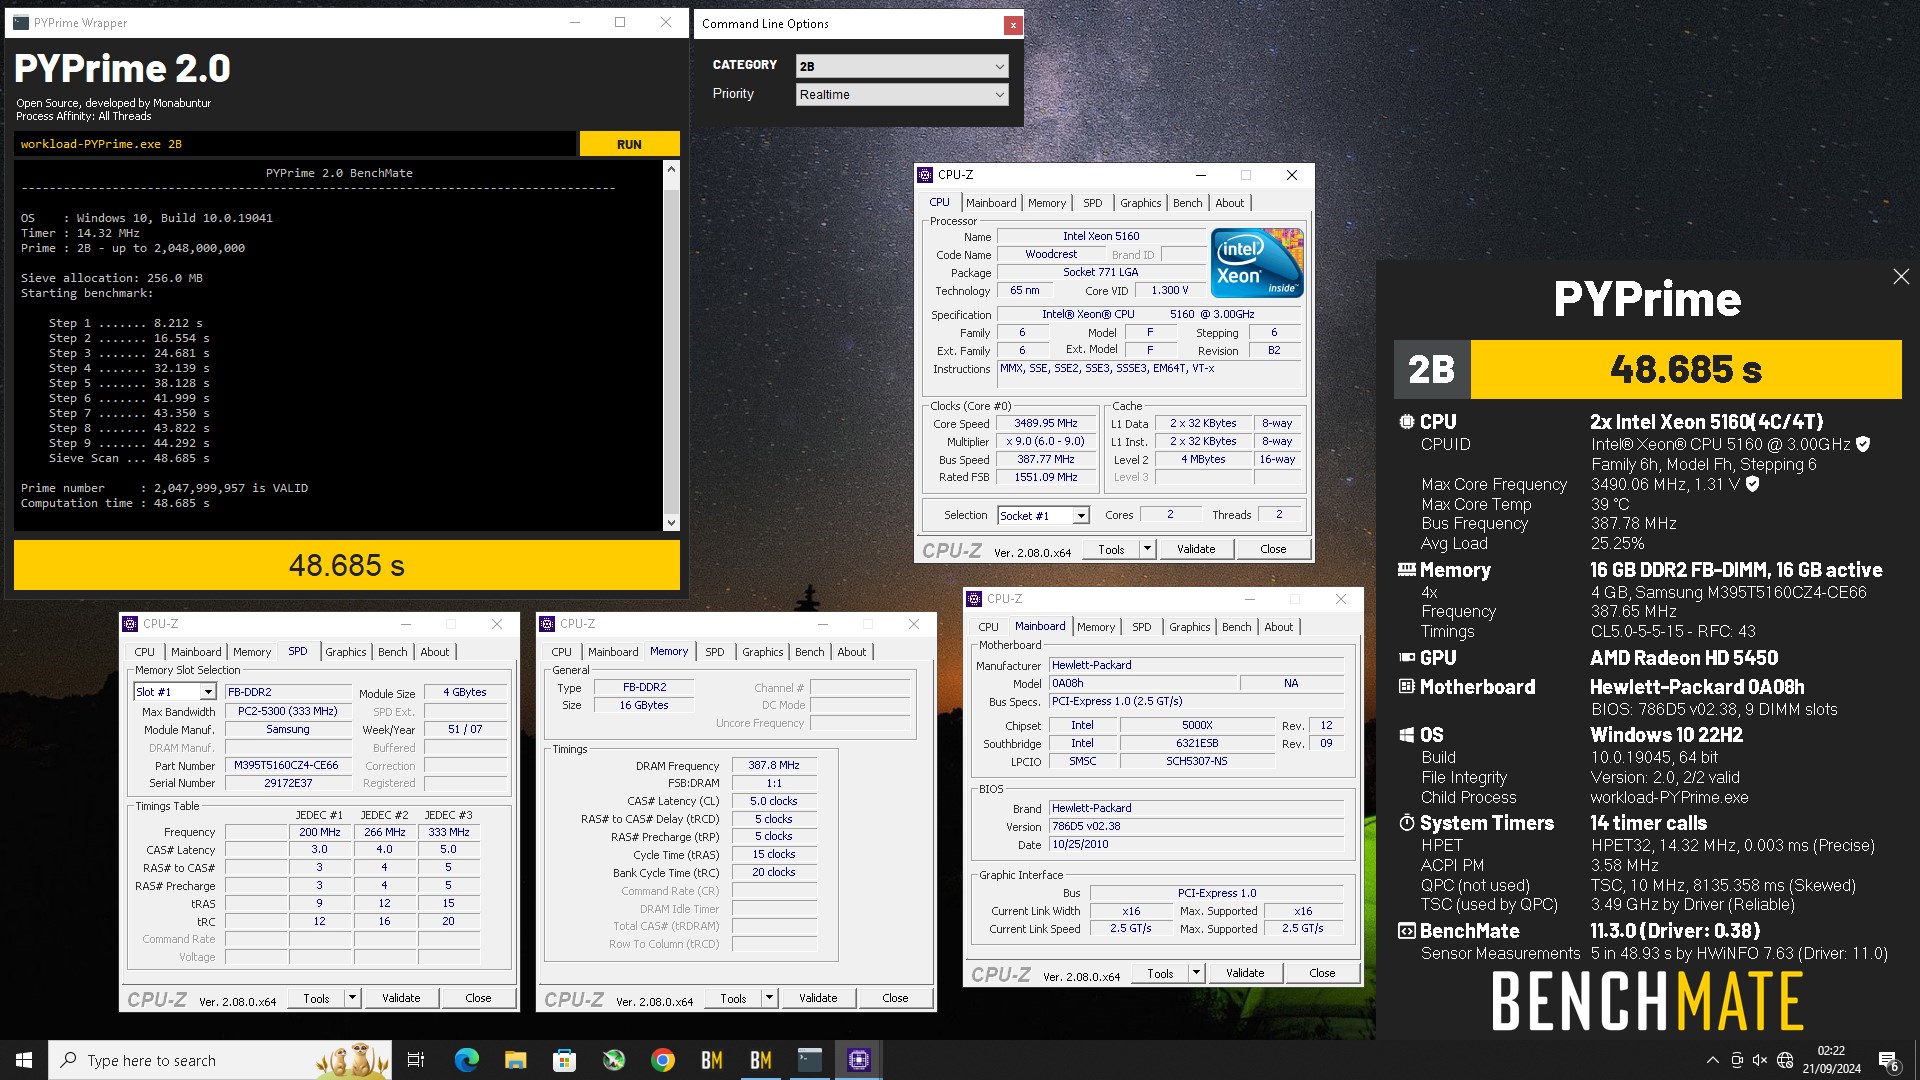Expand Tools arrow in CPU-Z memory window
Screen dimensions: 1920x1080
pos(769,998)
